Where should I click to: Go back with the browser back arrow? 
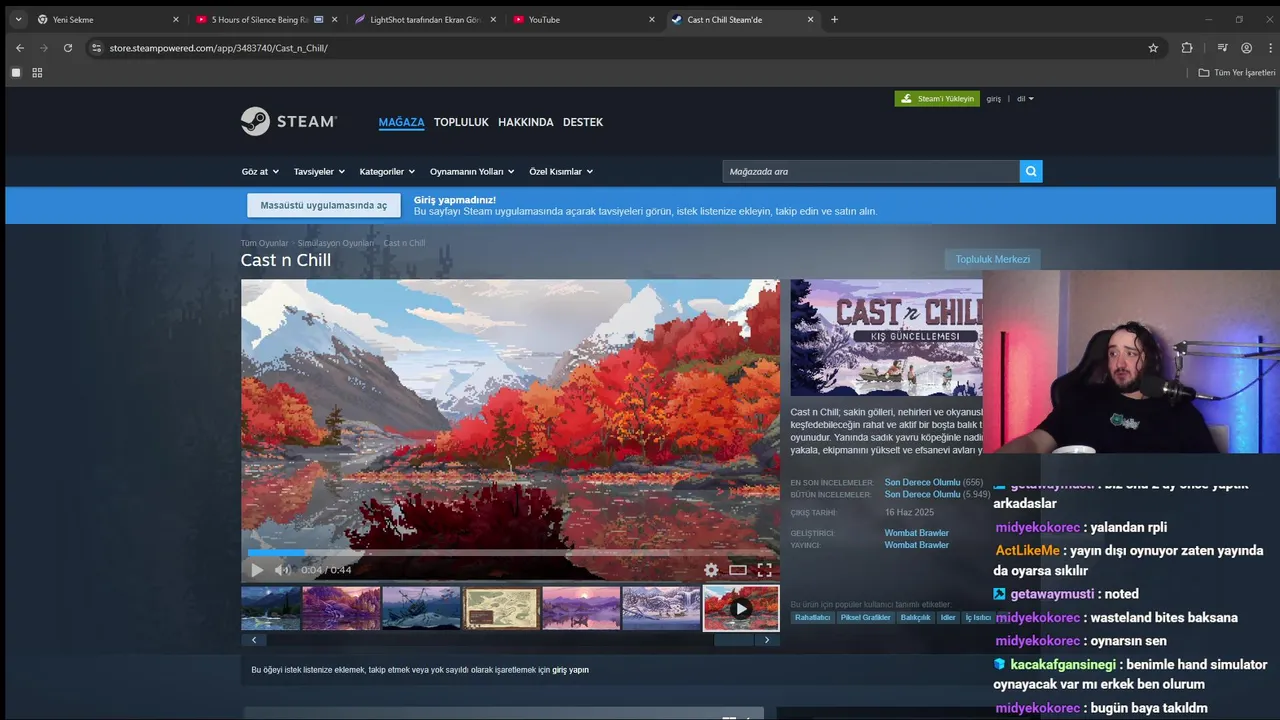tap(19, 48)
